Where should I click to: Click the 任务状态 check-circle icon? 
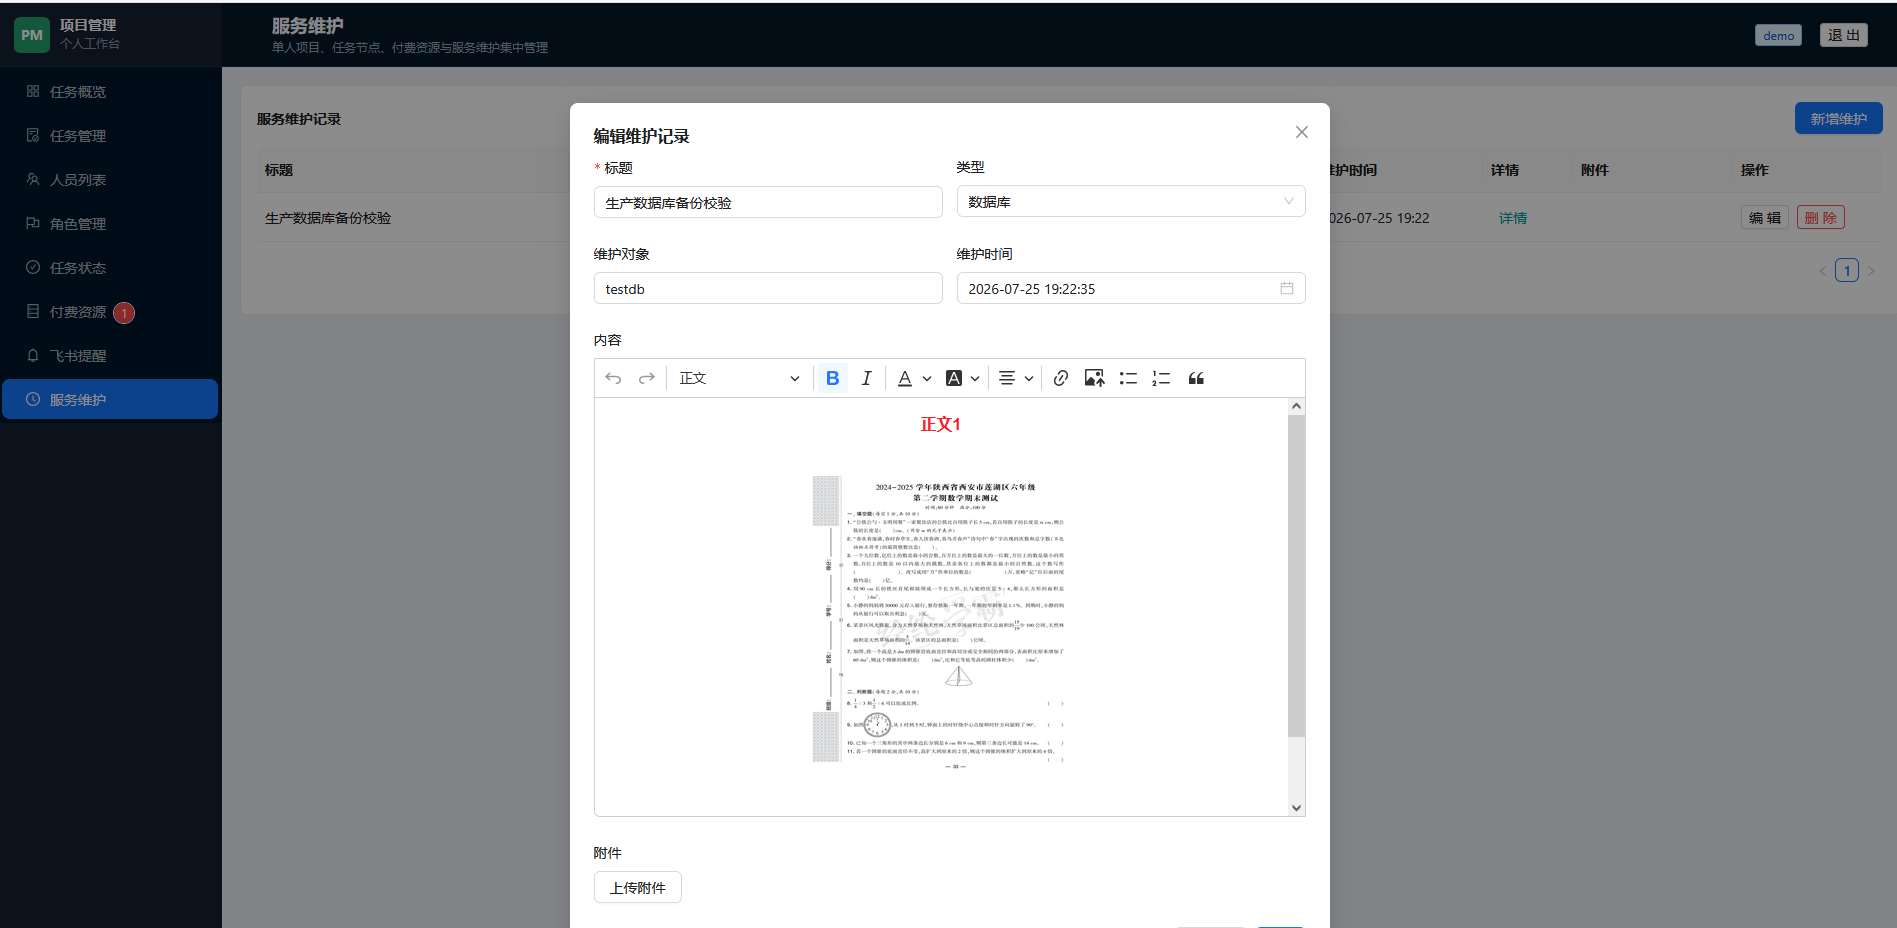click(33, 267)
